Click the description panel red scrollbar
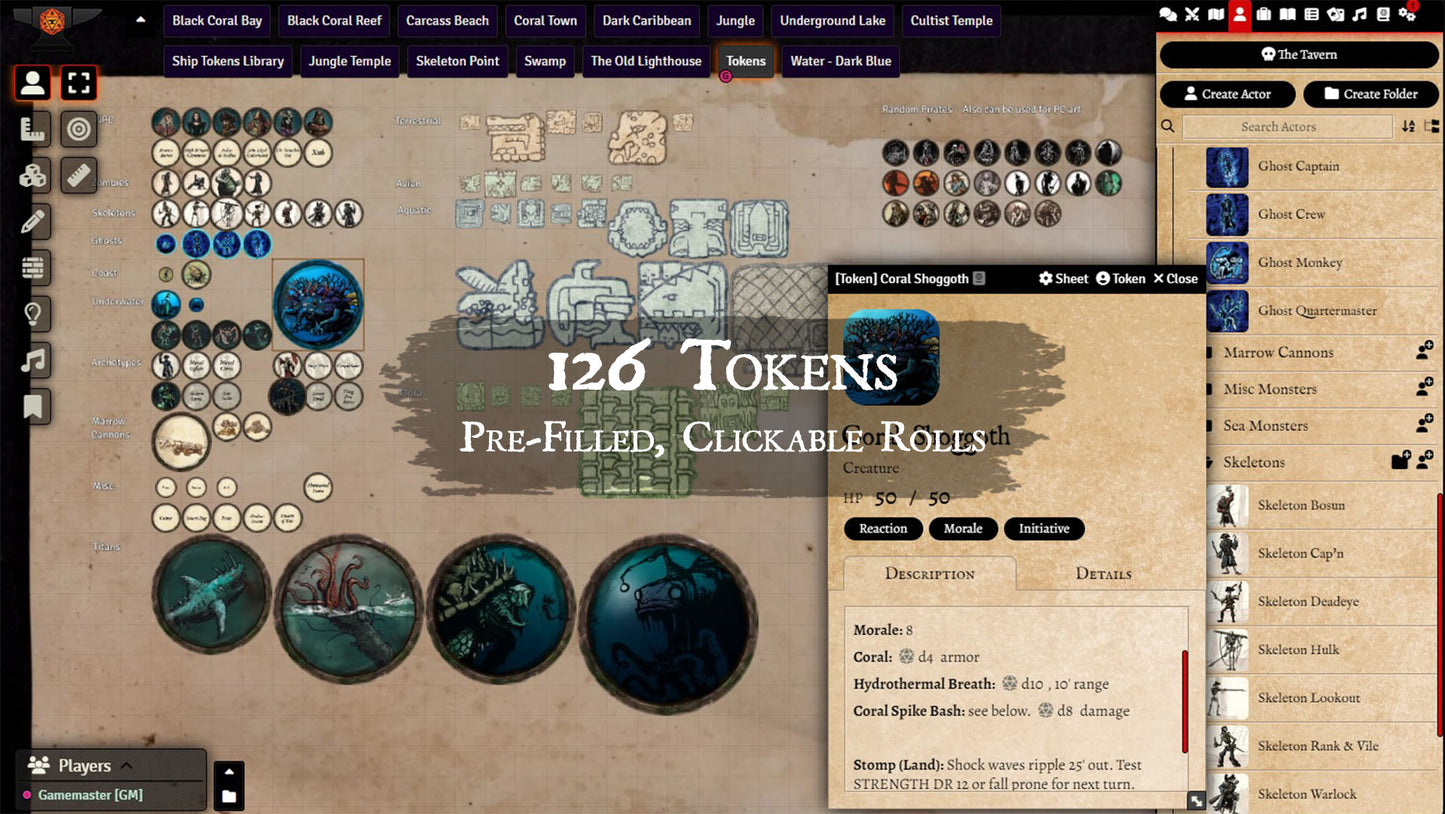The image size is (1445, 814). tap(1185, 701)
